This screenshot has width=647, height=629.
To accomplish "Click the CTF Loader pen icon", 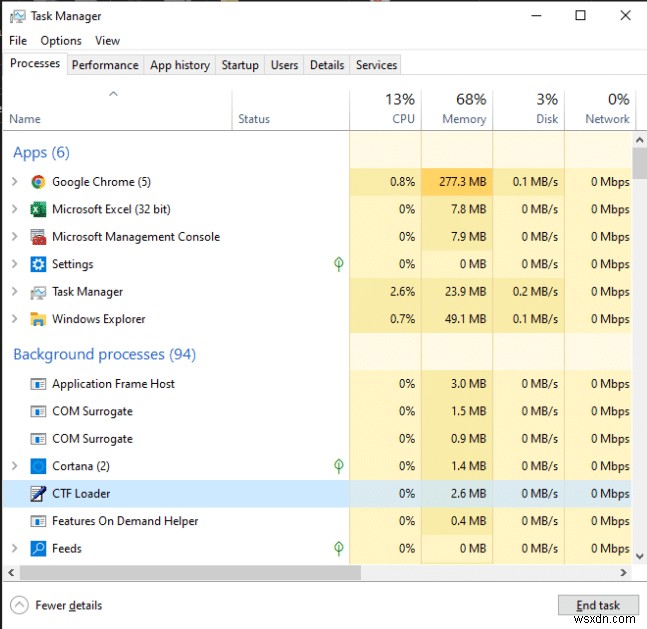I will pos(38,494).
